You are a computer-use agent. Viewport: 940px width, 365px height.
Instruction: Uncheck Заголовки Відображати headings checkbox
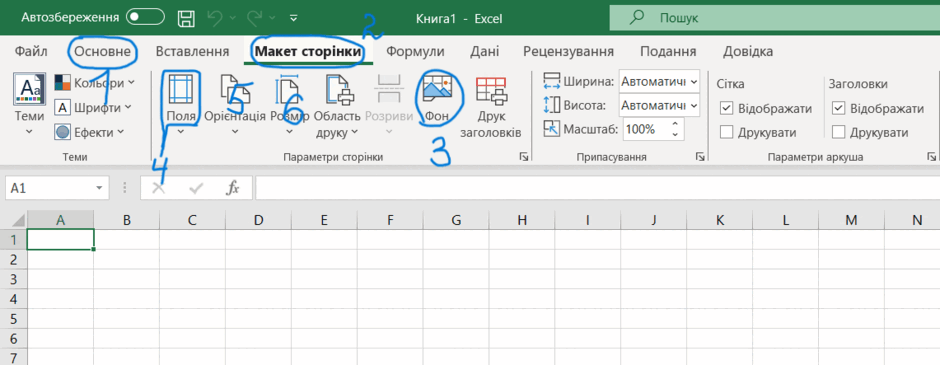tap(839, 109)
